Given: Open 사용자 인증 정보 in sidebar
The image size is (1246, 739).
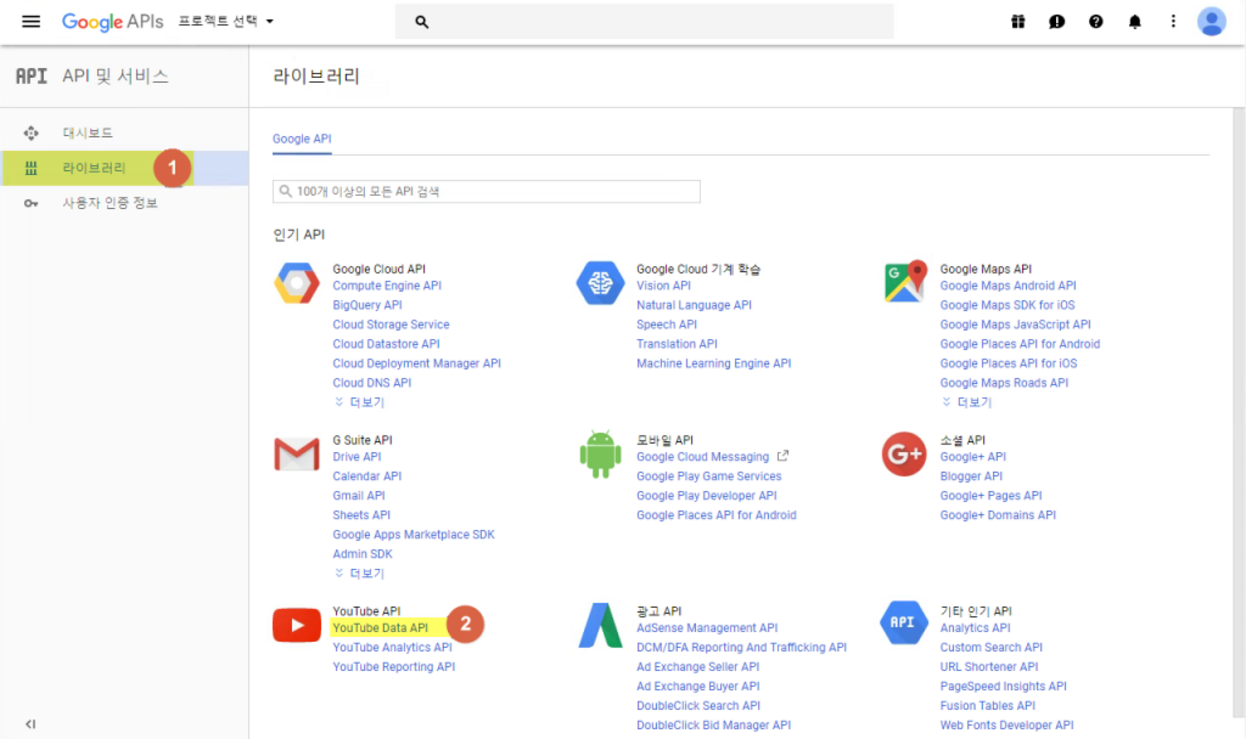Looking at the screenshot, I should (x=110, y=203).
